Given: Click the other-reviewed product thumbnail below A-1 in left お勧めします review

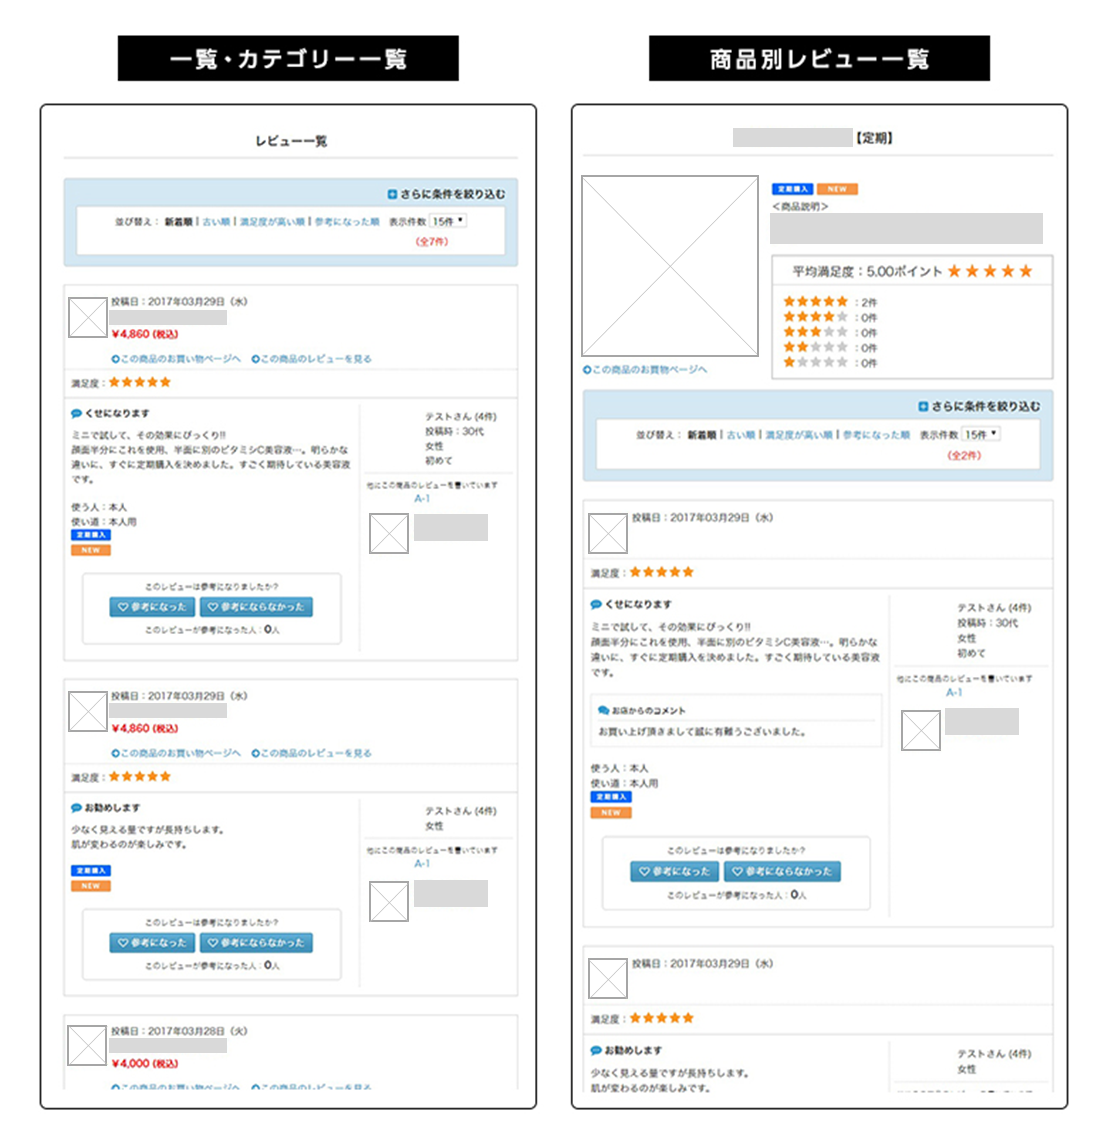Looking at the screenshot, I should 389,901.
